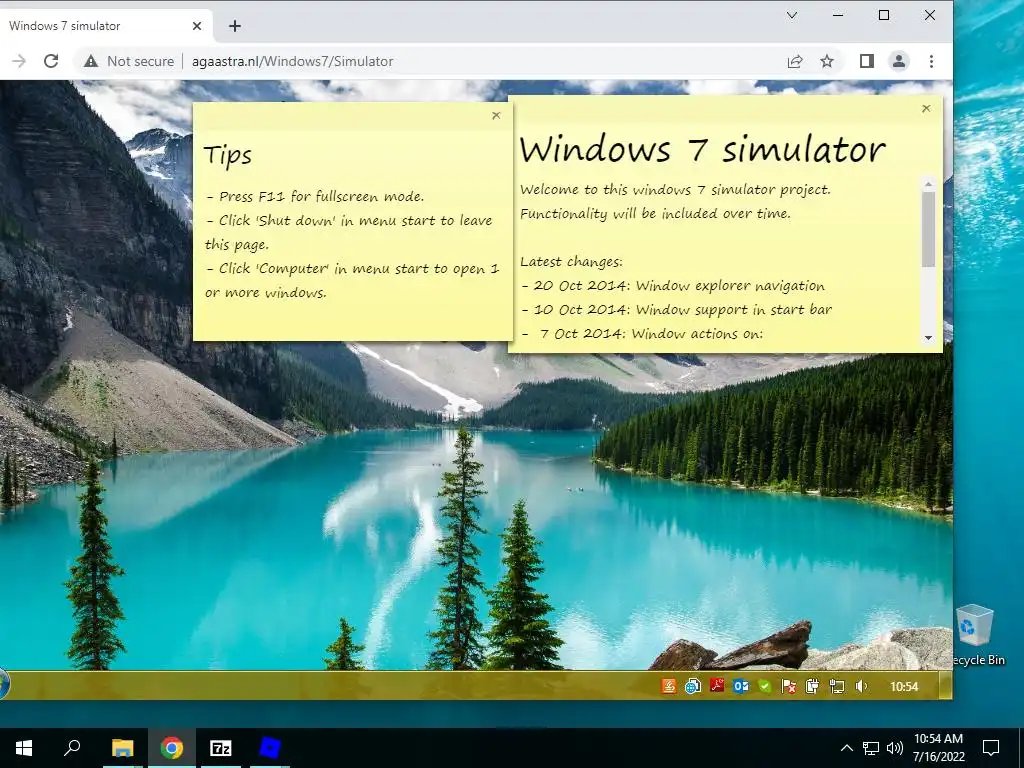
Task: Open Windows notification center icon
Action: [991, 748]
